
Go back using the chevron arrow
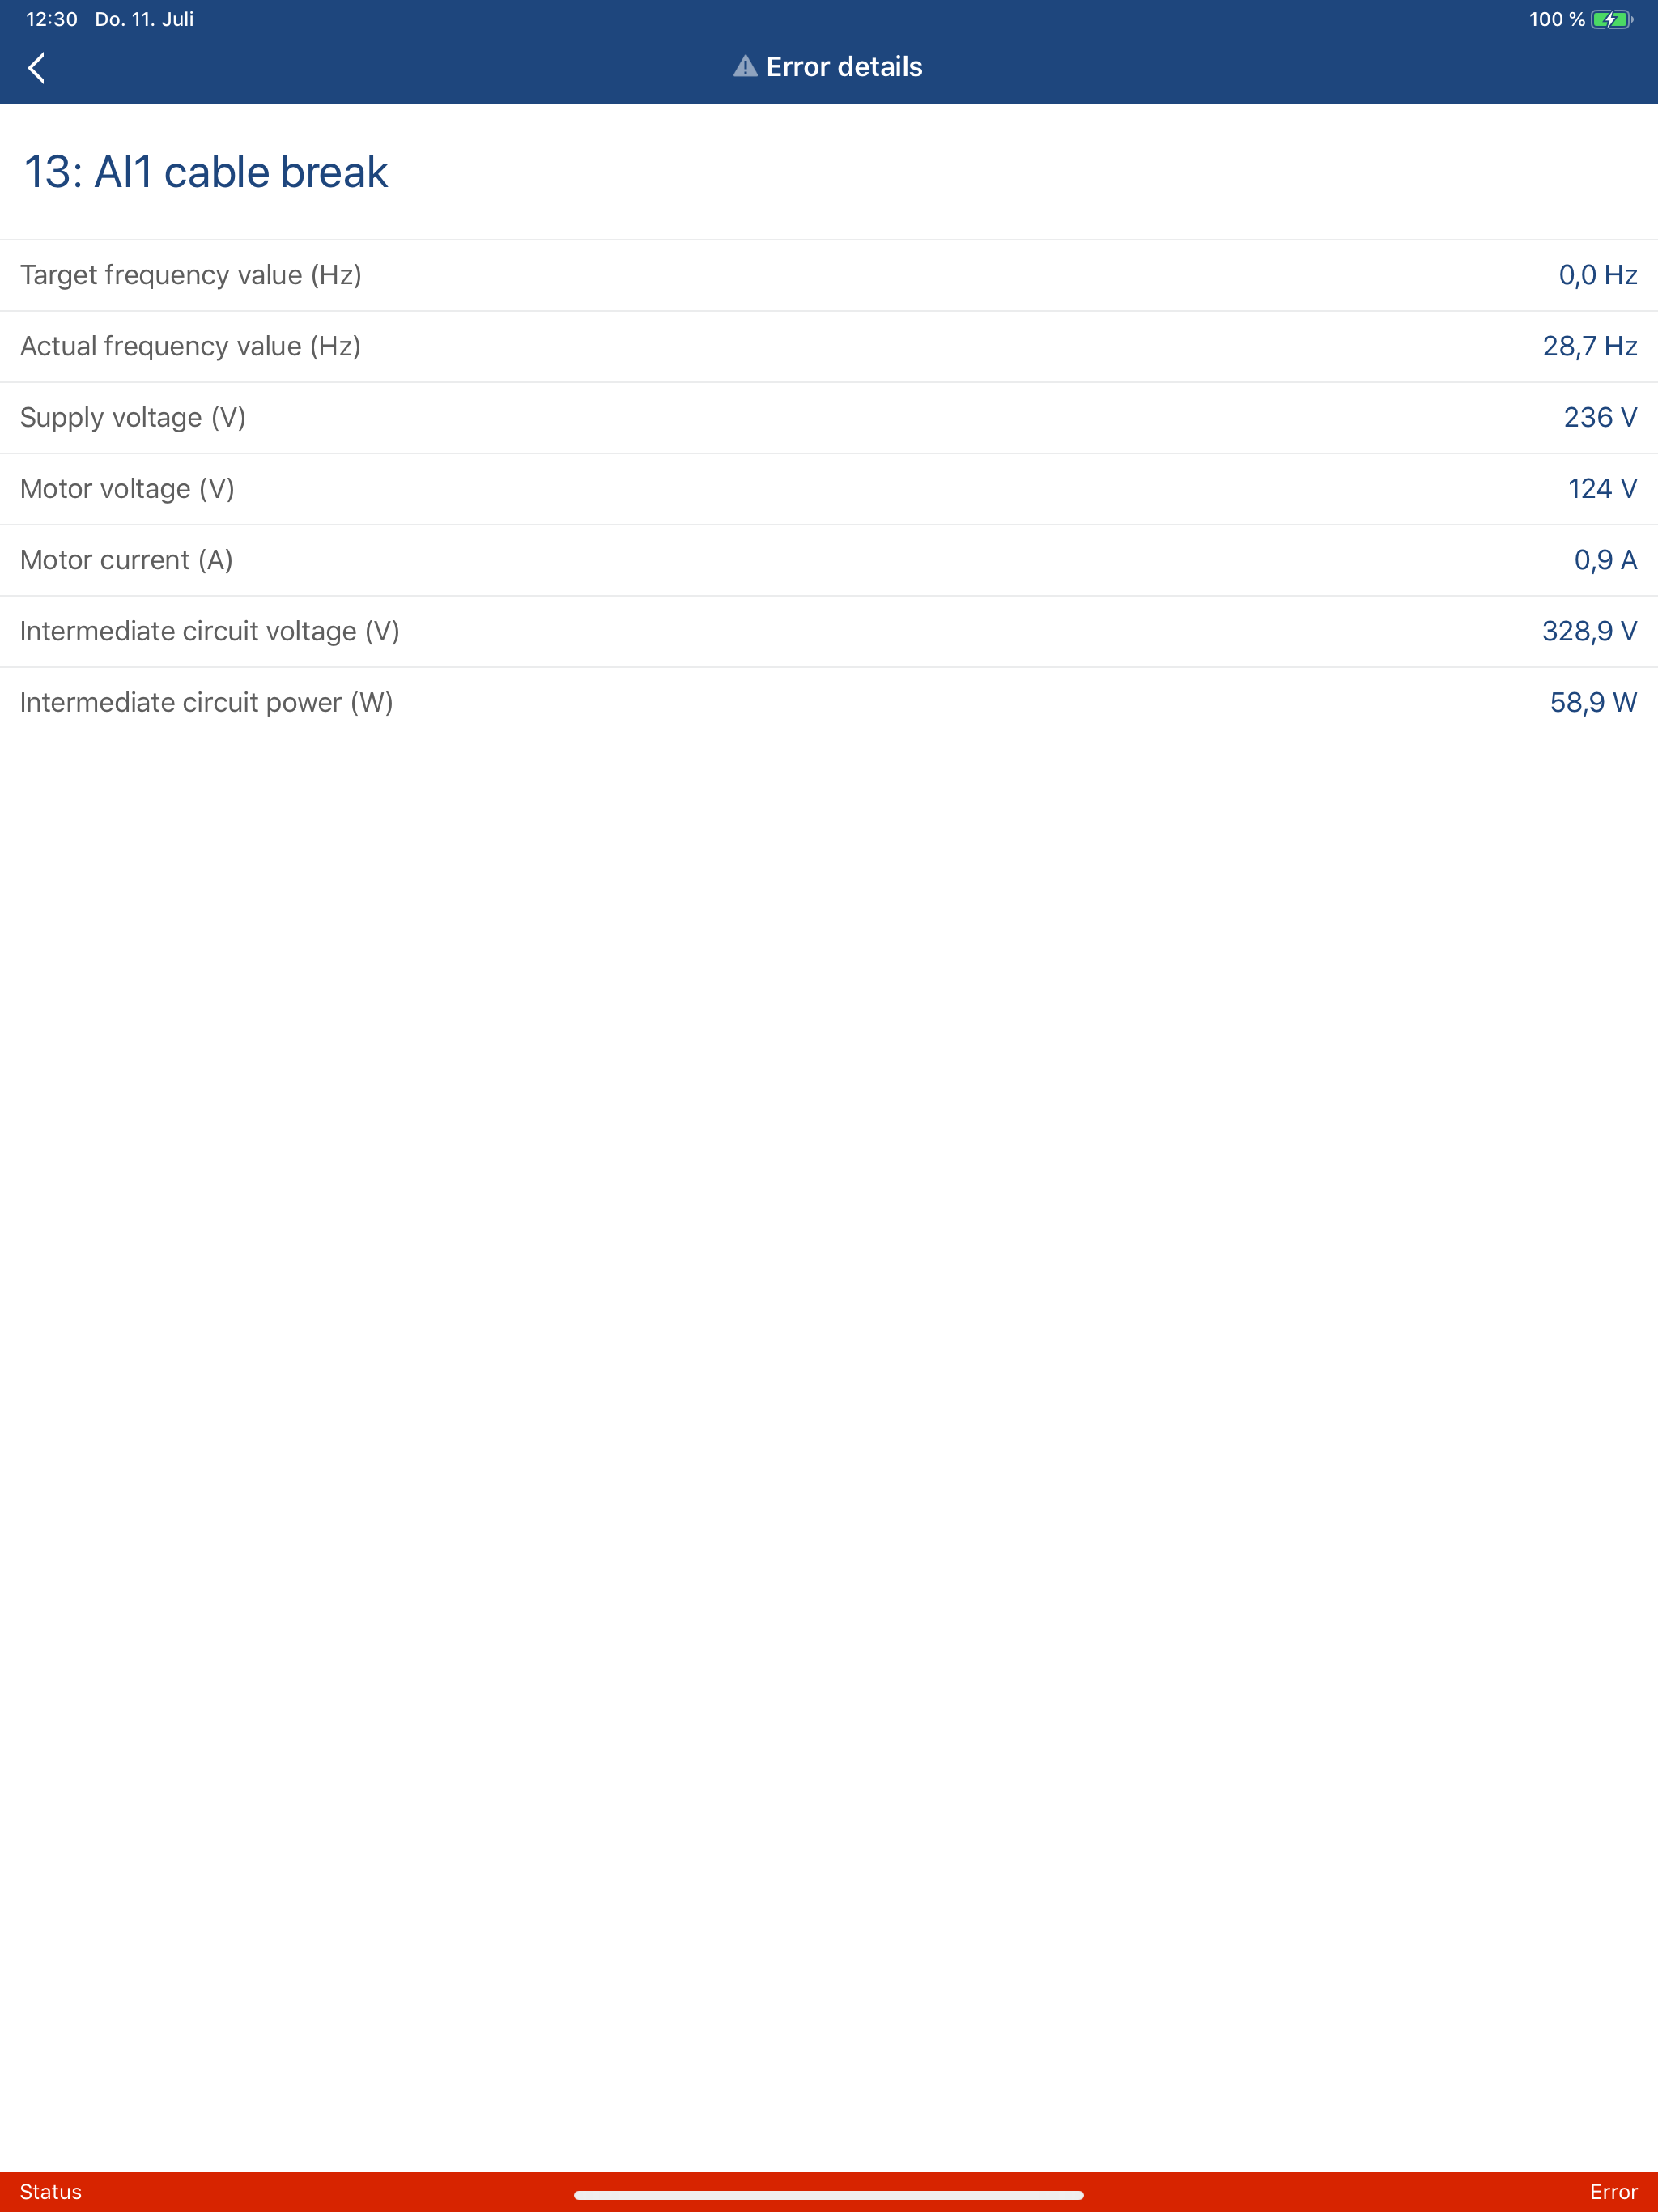click(x=37, y=68)
